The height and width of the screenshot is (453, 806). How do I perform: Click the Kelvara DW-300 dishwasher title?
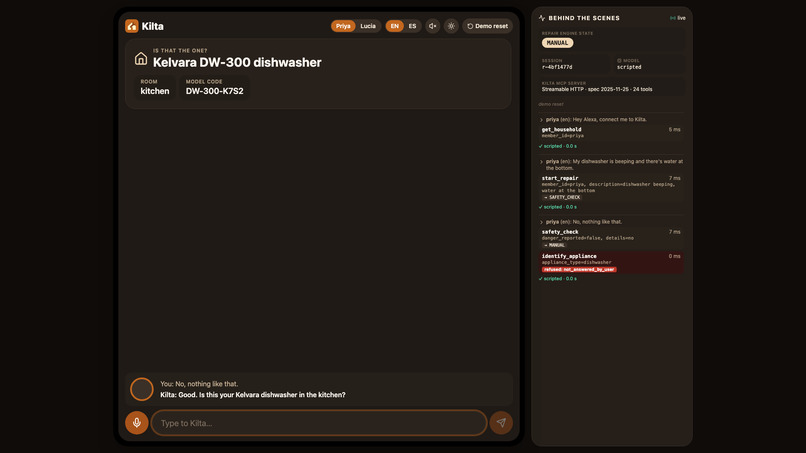(x=237, y=63)
